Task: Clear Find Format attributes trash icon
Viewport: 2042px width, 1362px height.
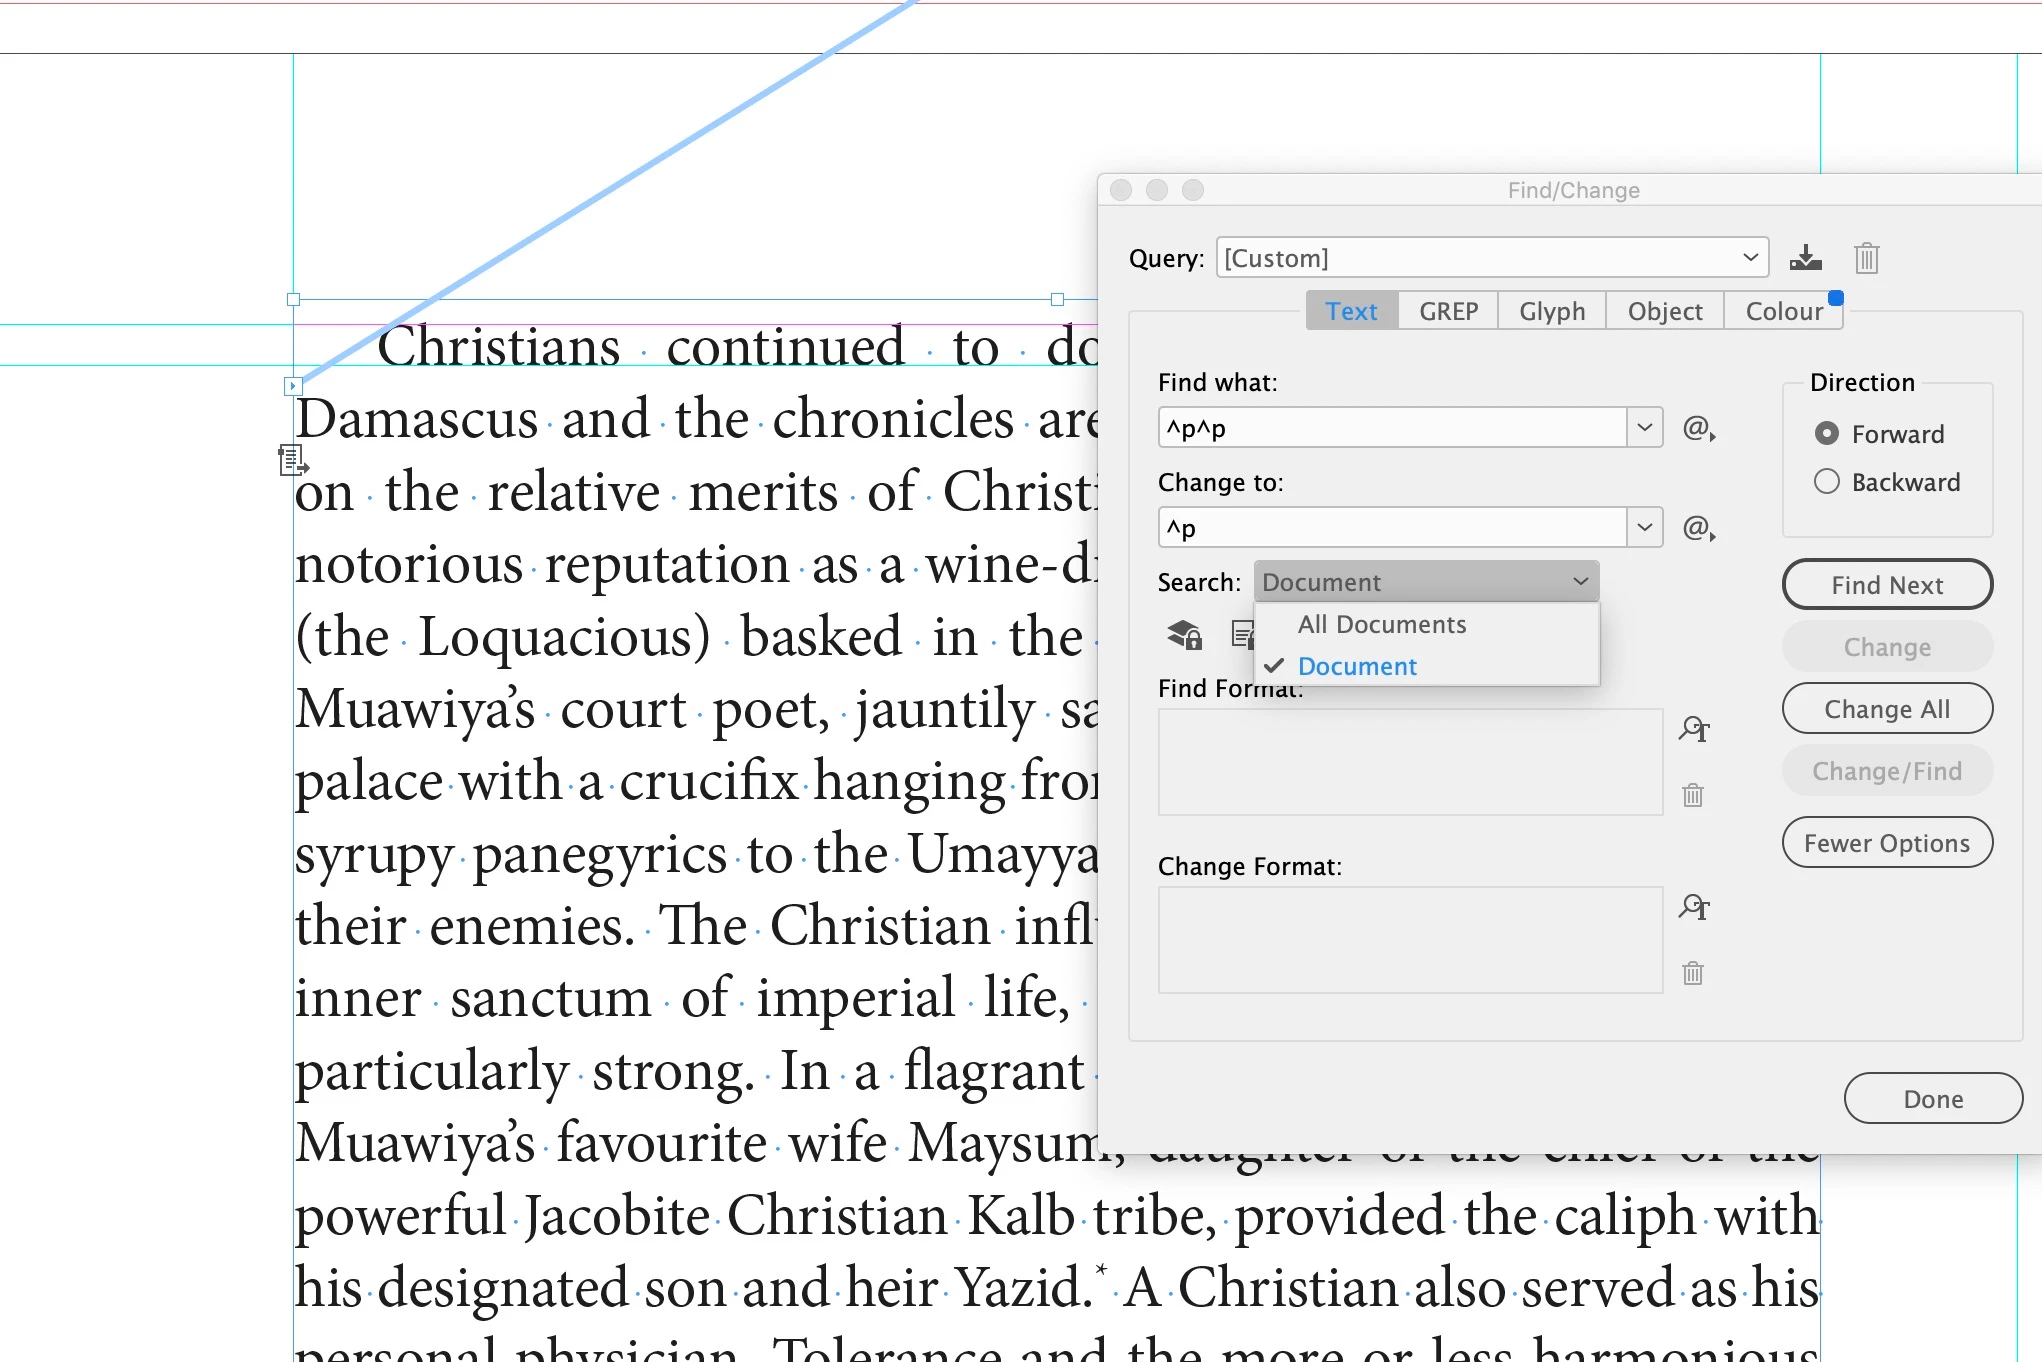Action: point(1693,795)
